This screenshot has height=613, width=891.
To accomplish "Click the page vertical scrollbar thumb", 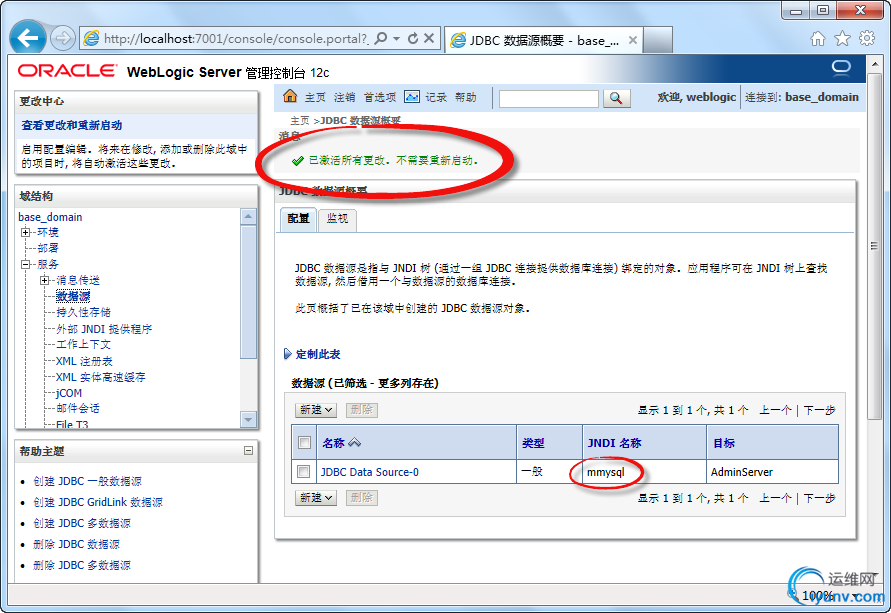I will (x=875, y=245).
